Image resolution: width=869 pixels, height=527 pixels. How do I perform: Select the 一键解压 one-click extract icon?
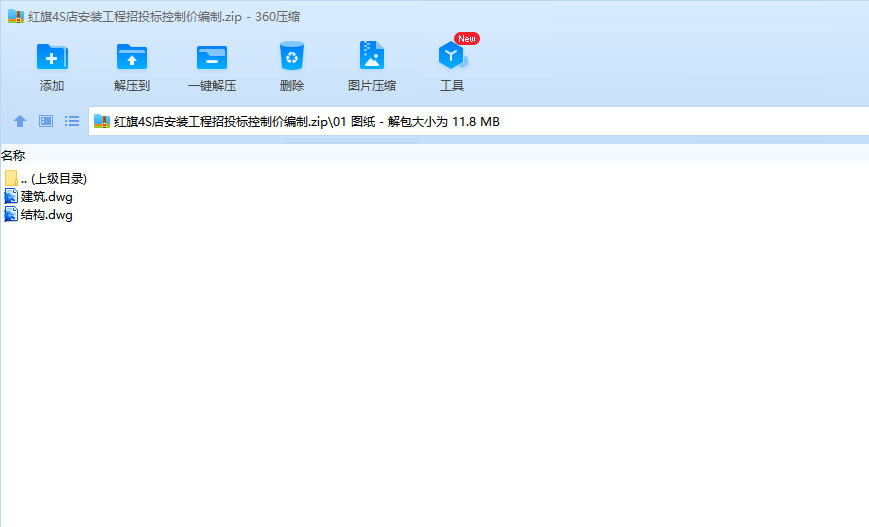[212, 57]
